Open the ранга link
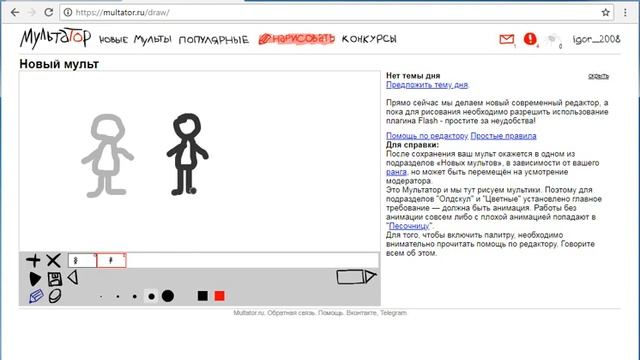 [396, 172]
